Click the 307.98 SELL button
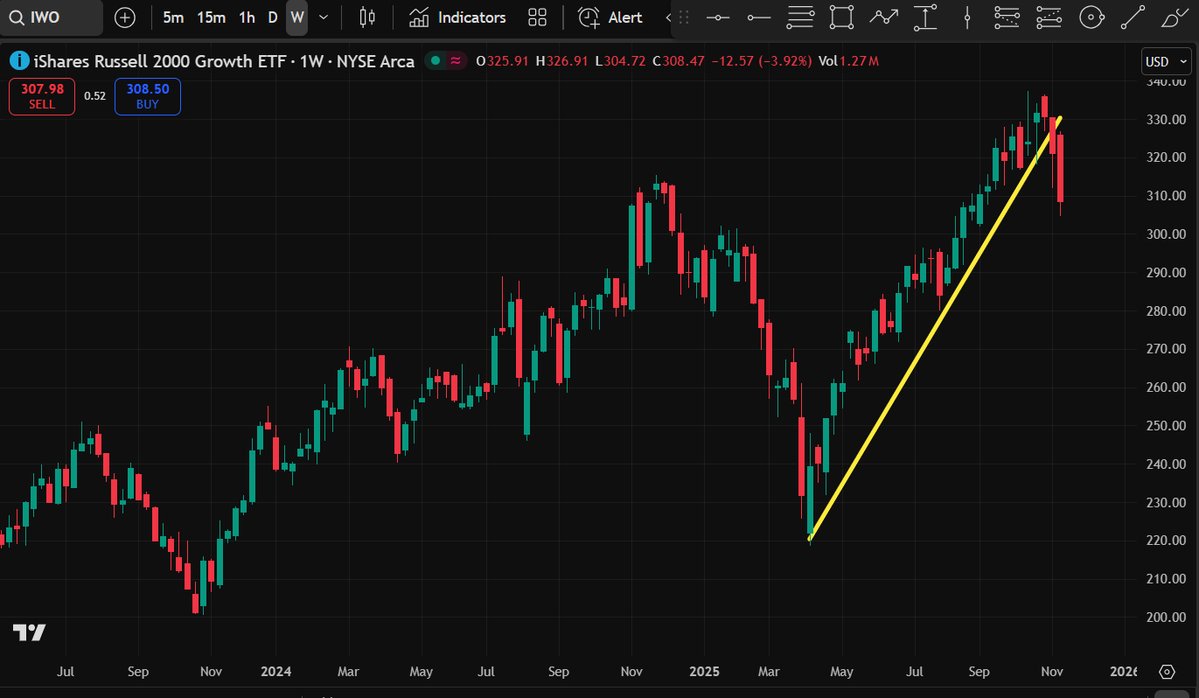 42,96
